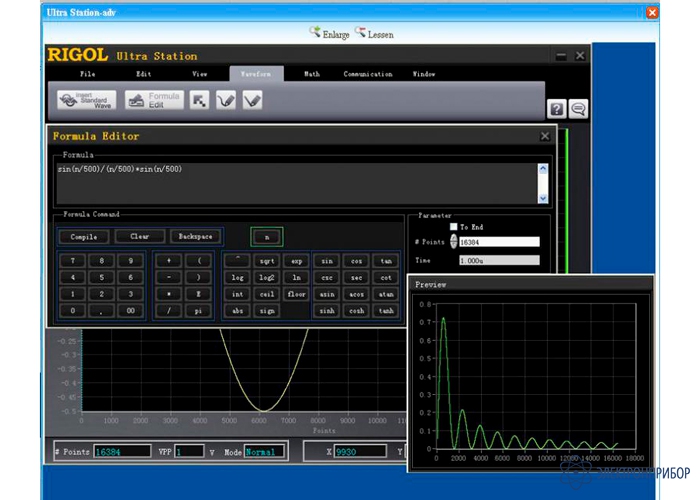The height and width of the screenshot is (500, 700).
Task: Insert the variable n into formula
Action: pyautogui.click(x=267, y=237)
